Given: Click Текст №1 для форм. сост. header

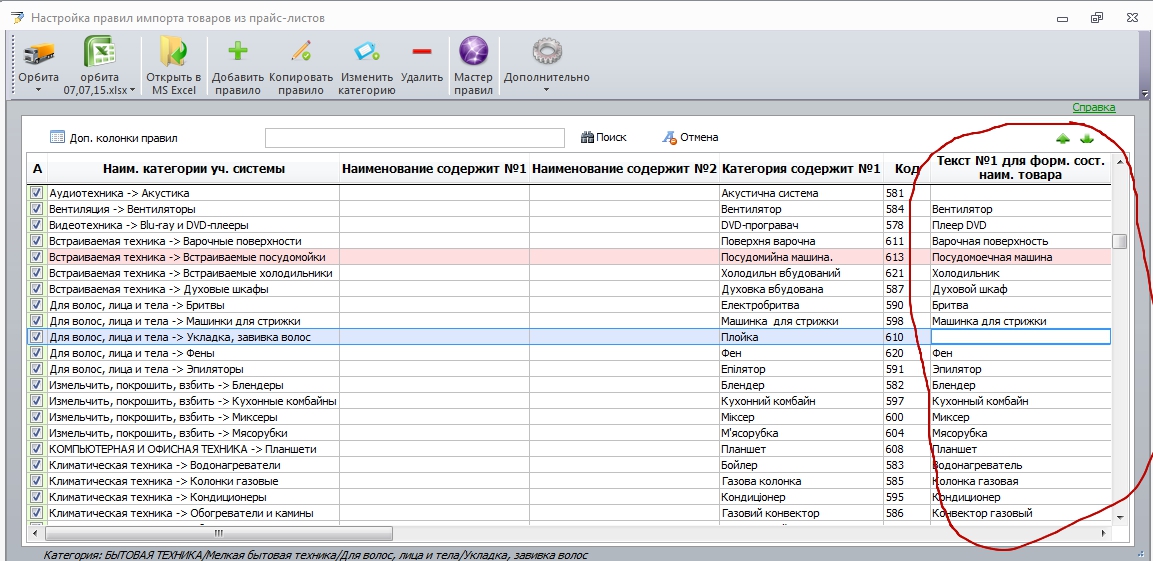Looking at the screenshot, I should (1021, 168).
